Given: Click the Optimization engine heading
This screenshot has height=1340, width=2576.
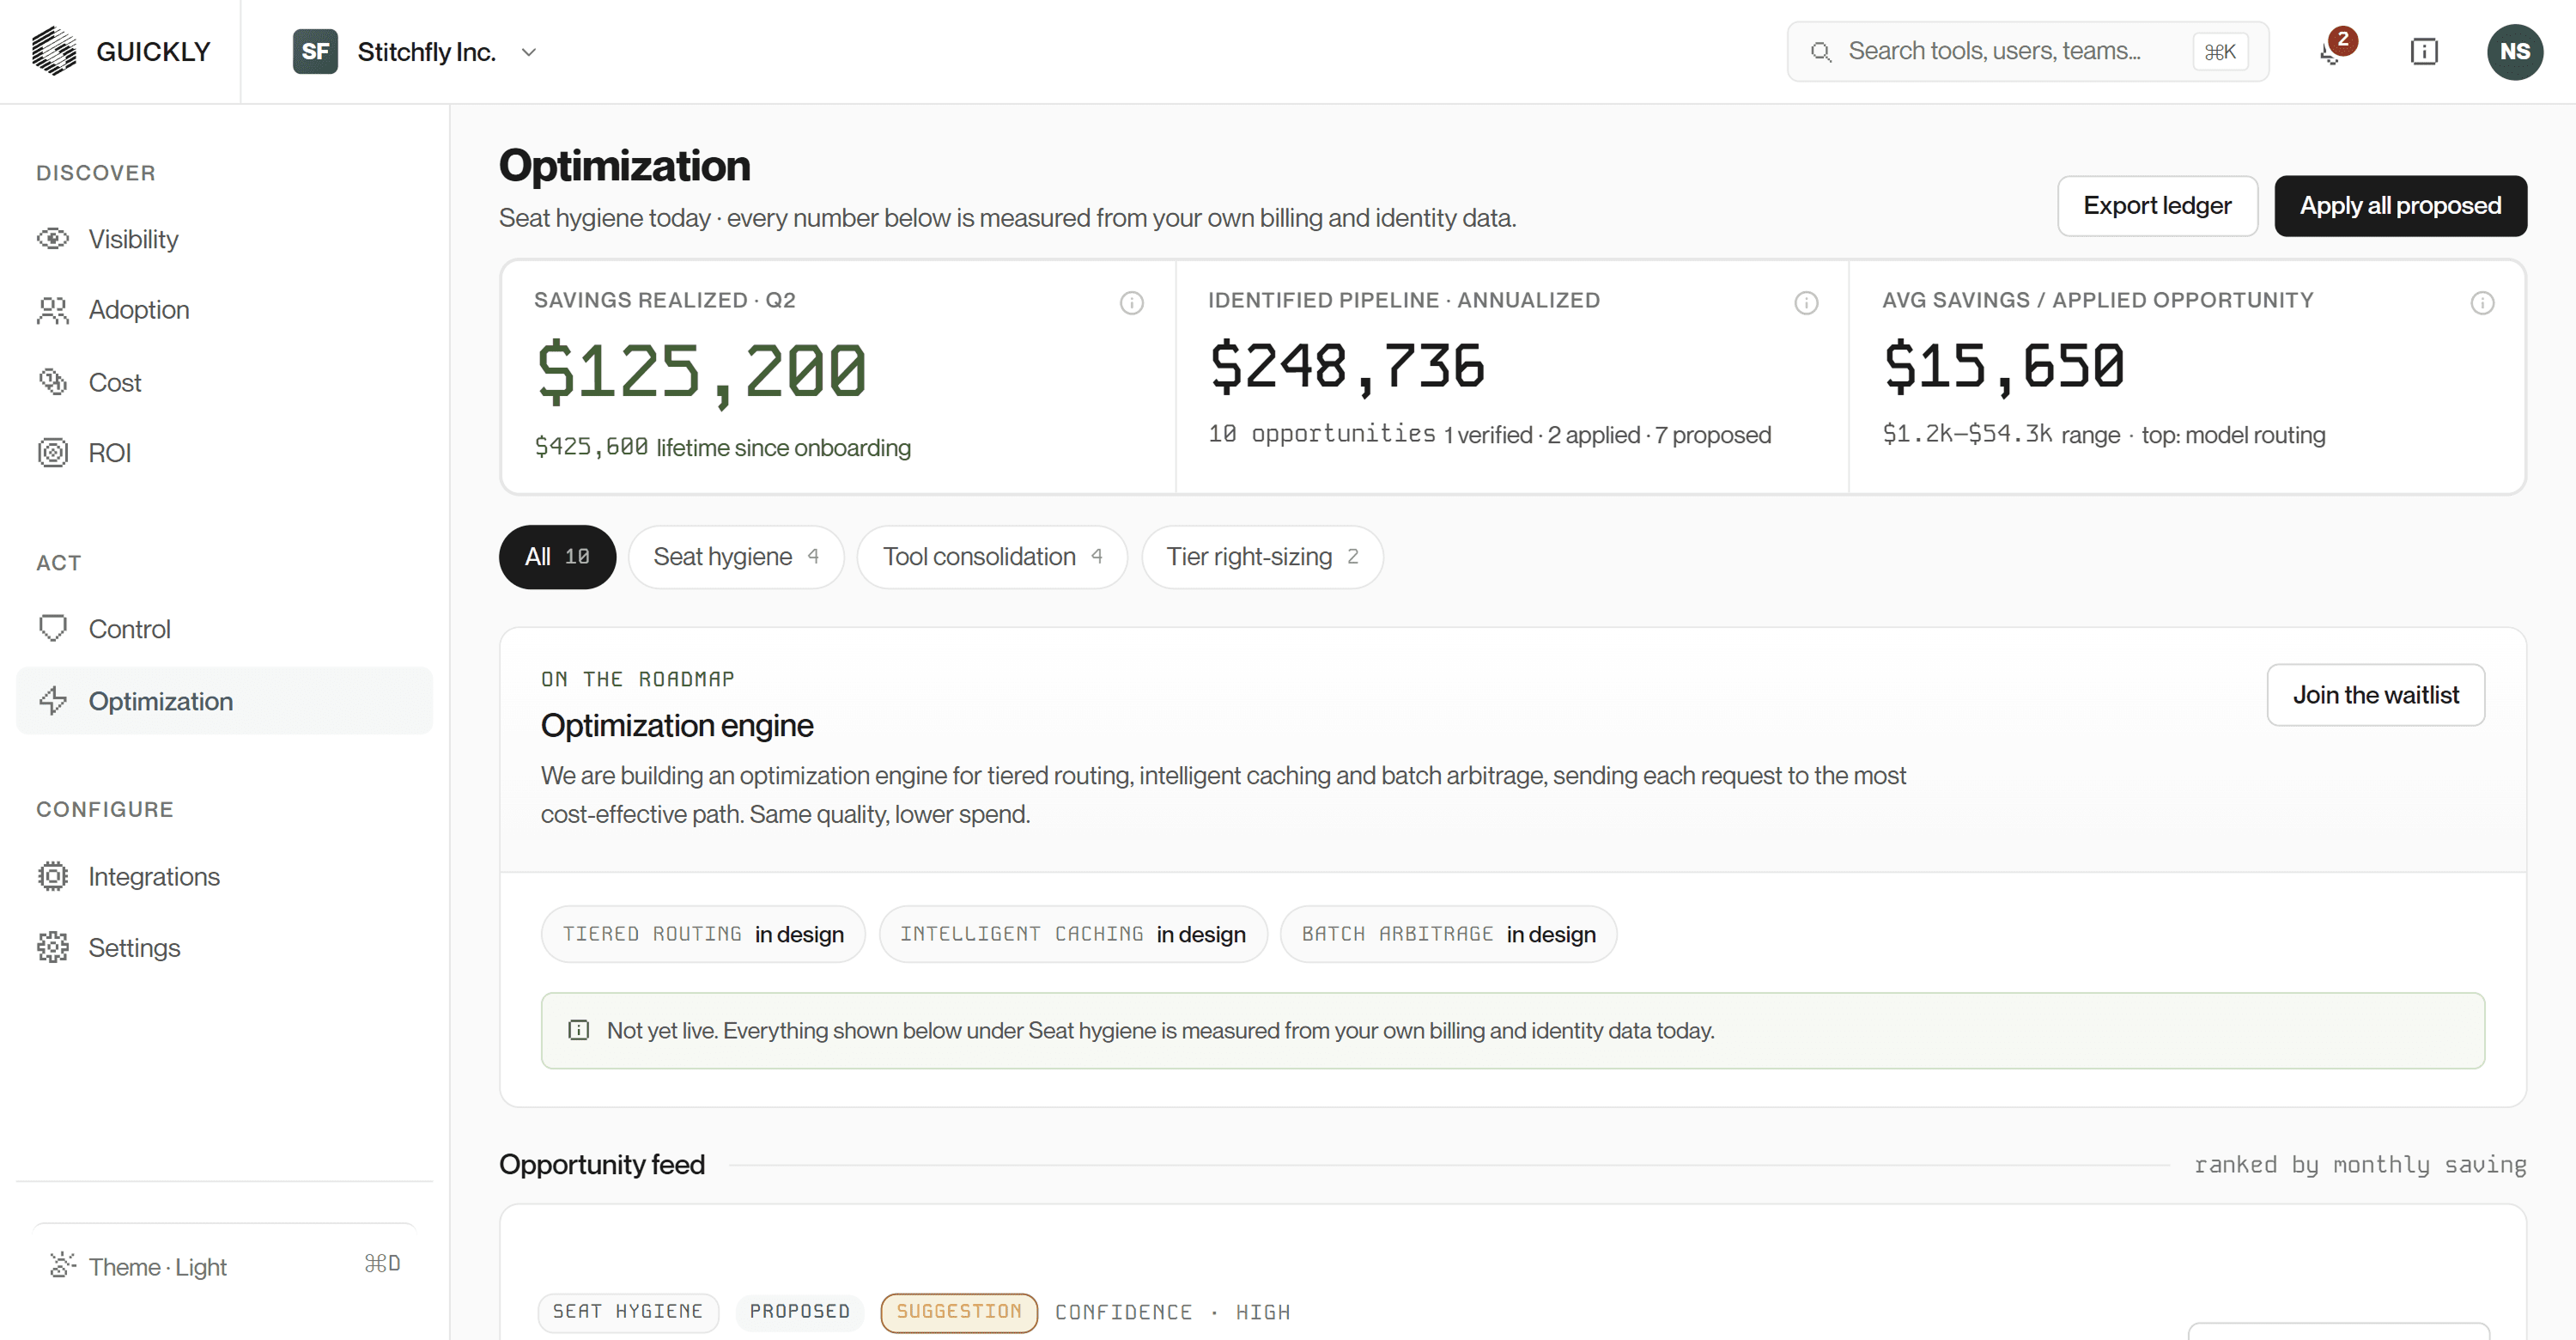Looking at the screenshot, I should click(677, 726).
